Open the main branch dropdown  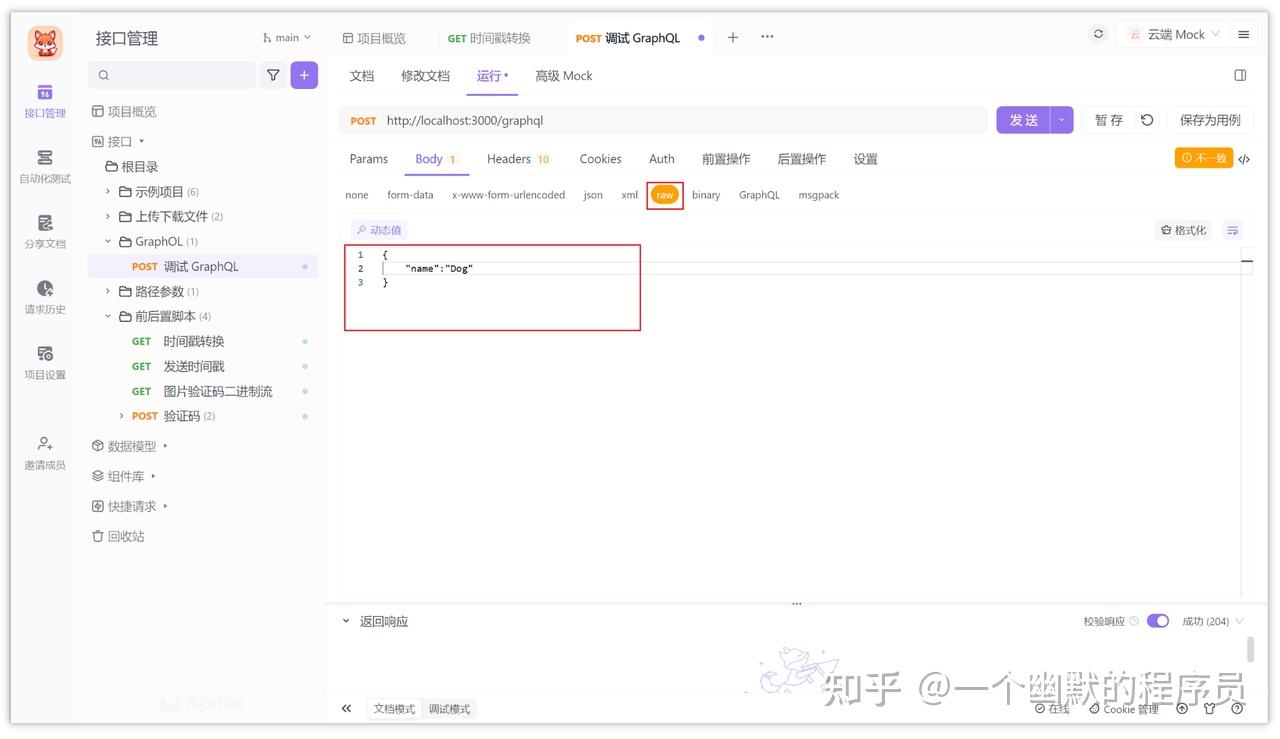click(287, 37)
